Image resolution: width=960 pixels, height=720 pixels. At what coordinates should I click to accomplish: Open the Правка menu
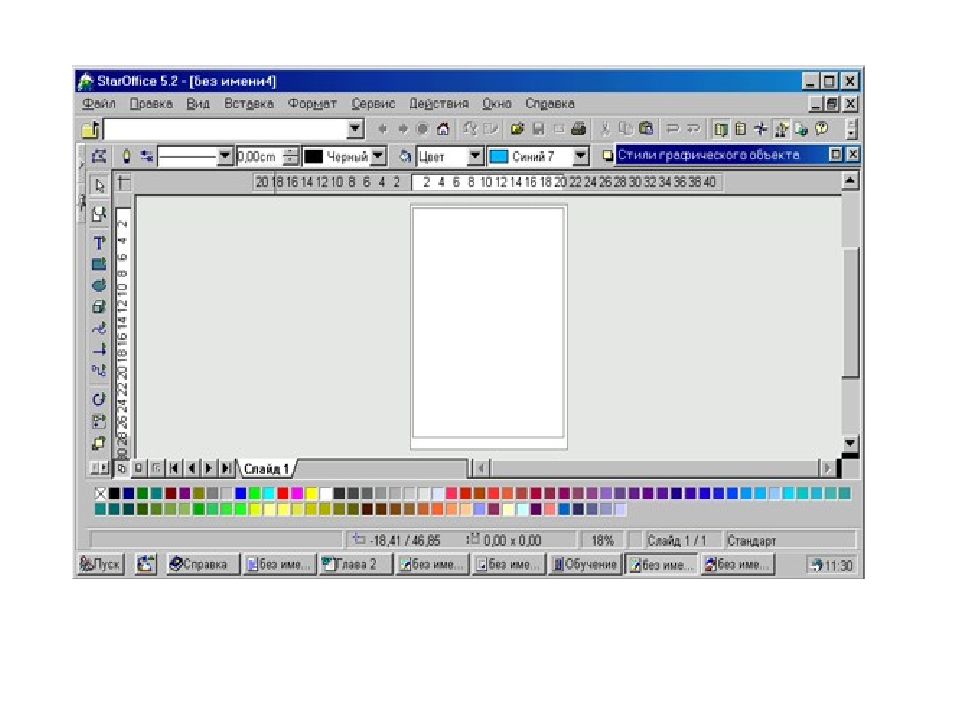151,103
